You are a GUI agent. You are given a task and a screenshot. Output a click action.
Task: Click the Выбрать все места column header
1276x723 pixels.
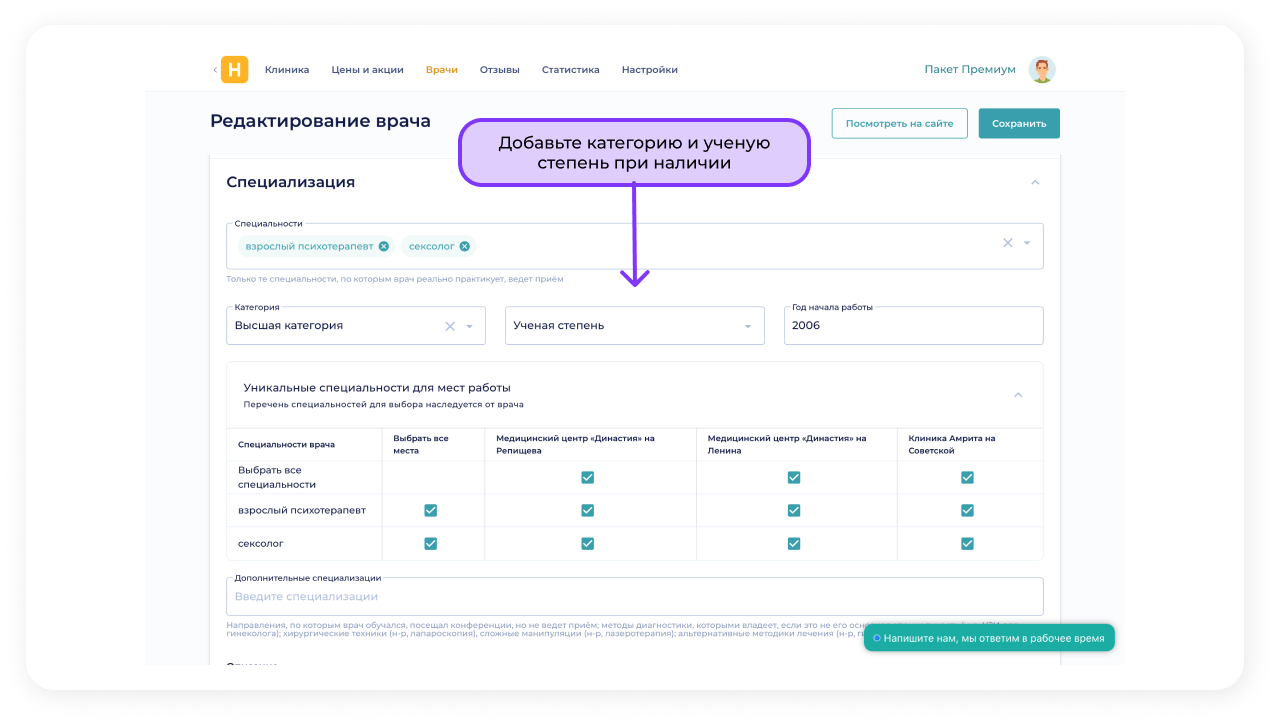coord(420,444)
